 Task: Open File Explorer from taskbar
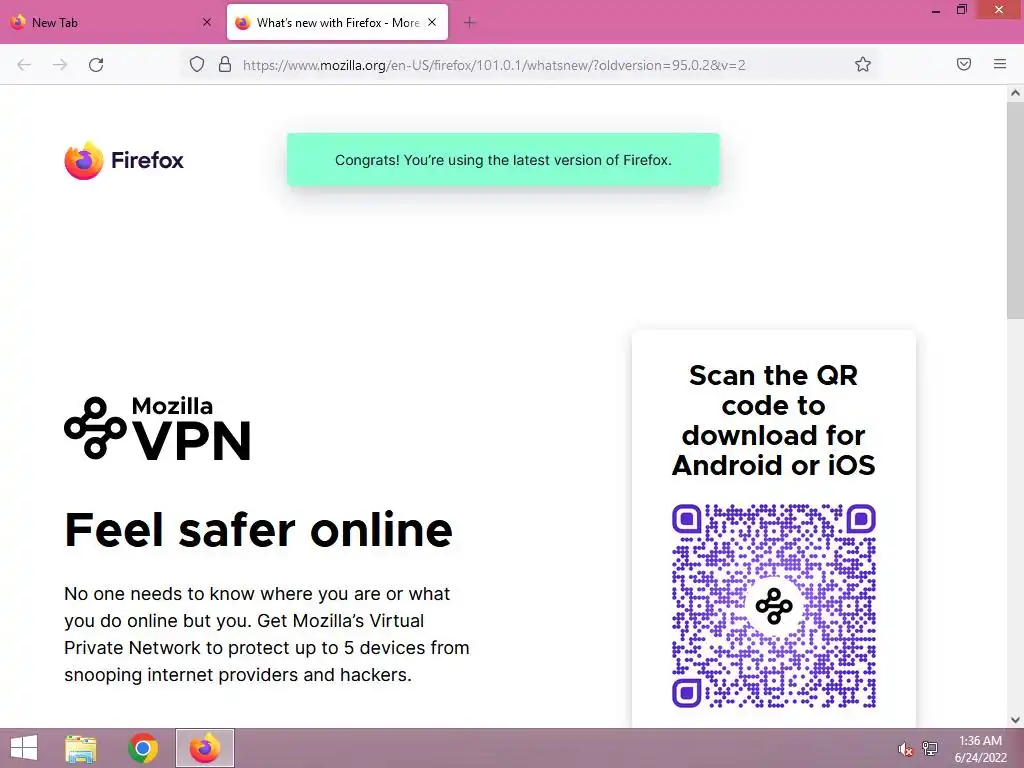click(x=80, y=748)
